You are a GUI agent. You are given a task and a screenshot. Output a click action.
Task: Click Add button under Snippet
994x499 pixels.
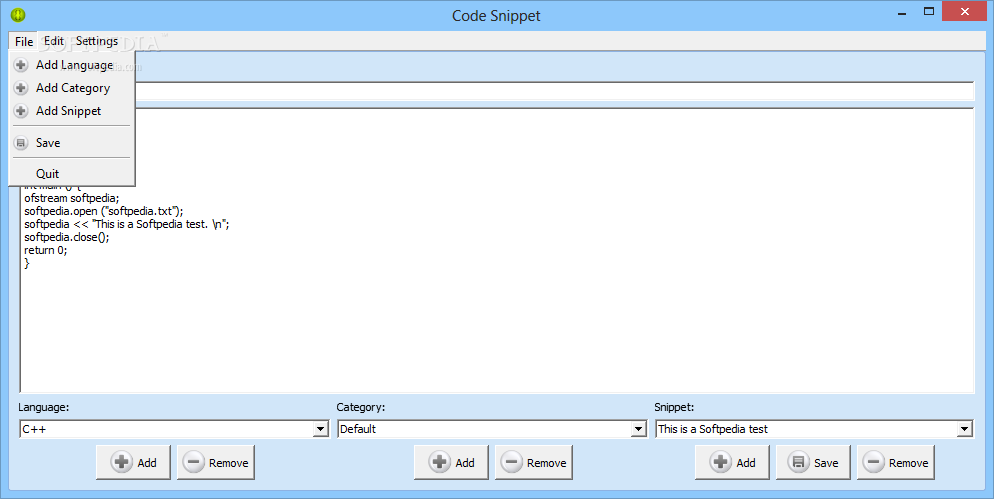pyautogui.click(x=732, y=462)
